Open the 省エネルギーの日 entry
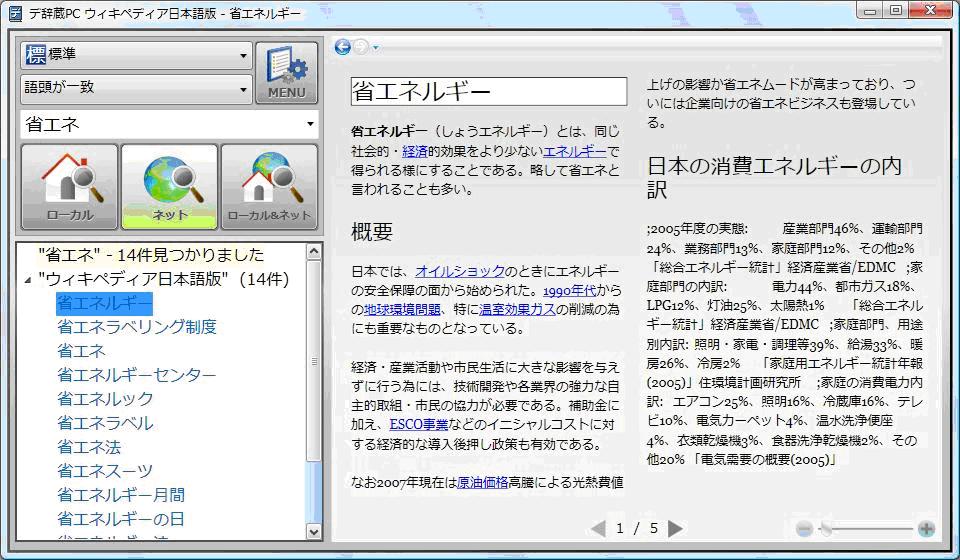Image resolution: width=960 pixels, height=560 pixels. point(121,519)
